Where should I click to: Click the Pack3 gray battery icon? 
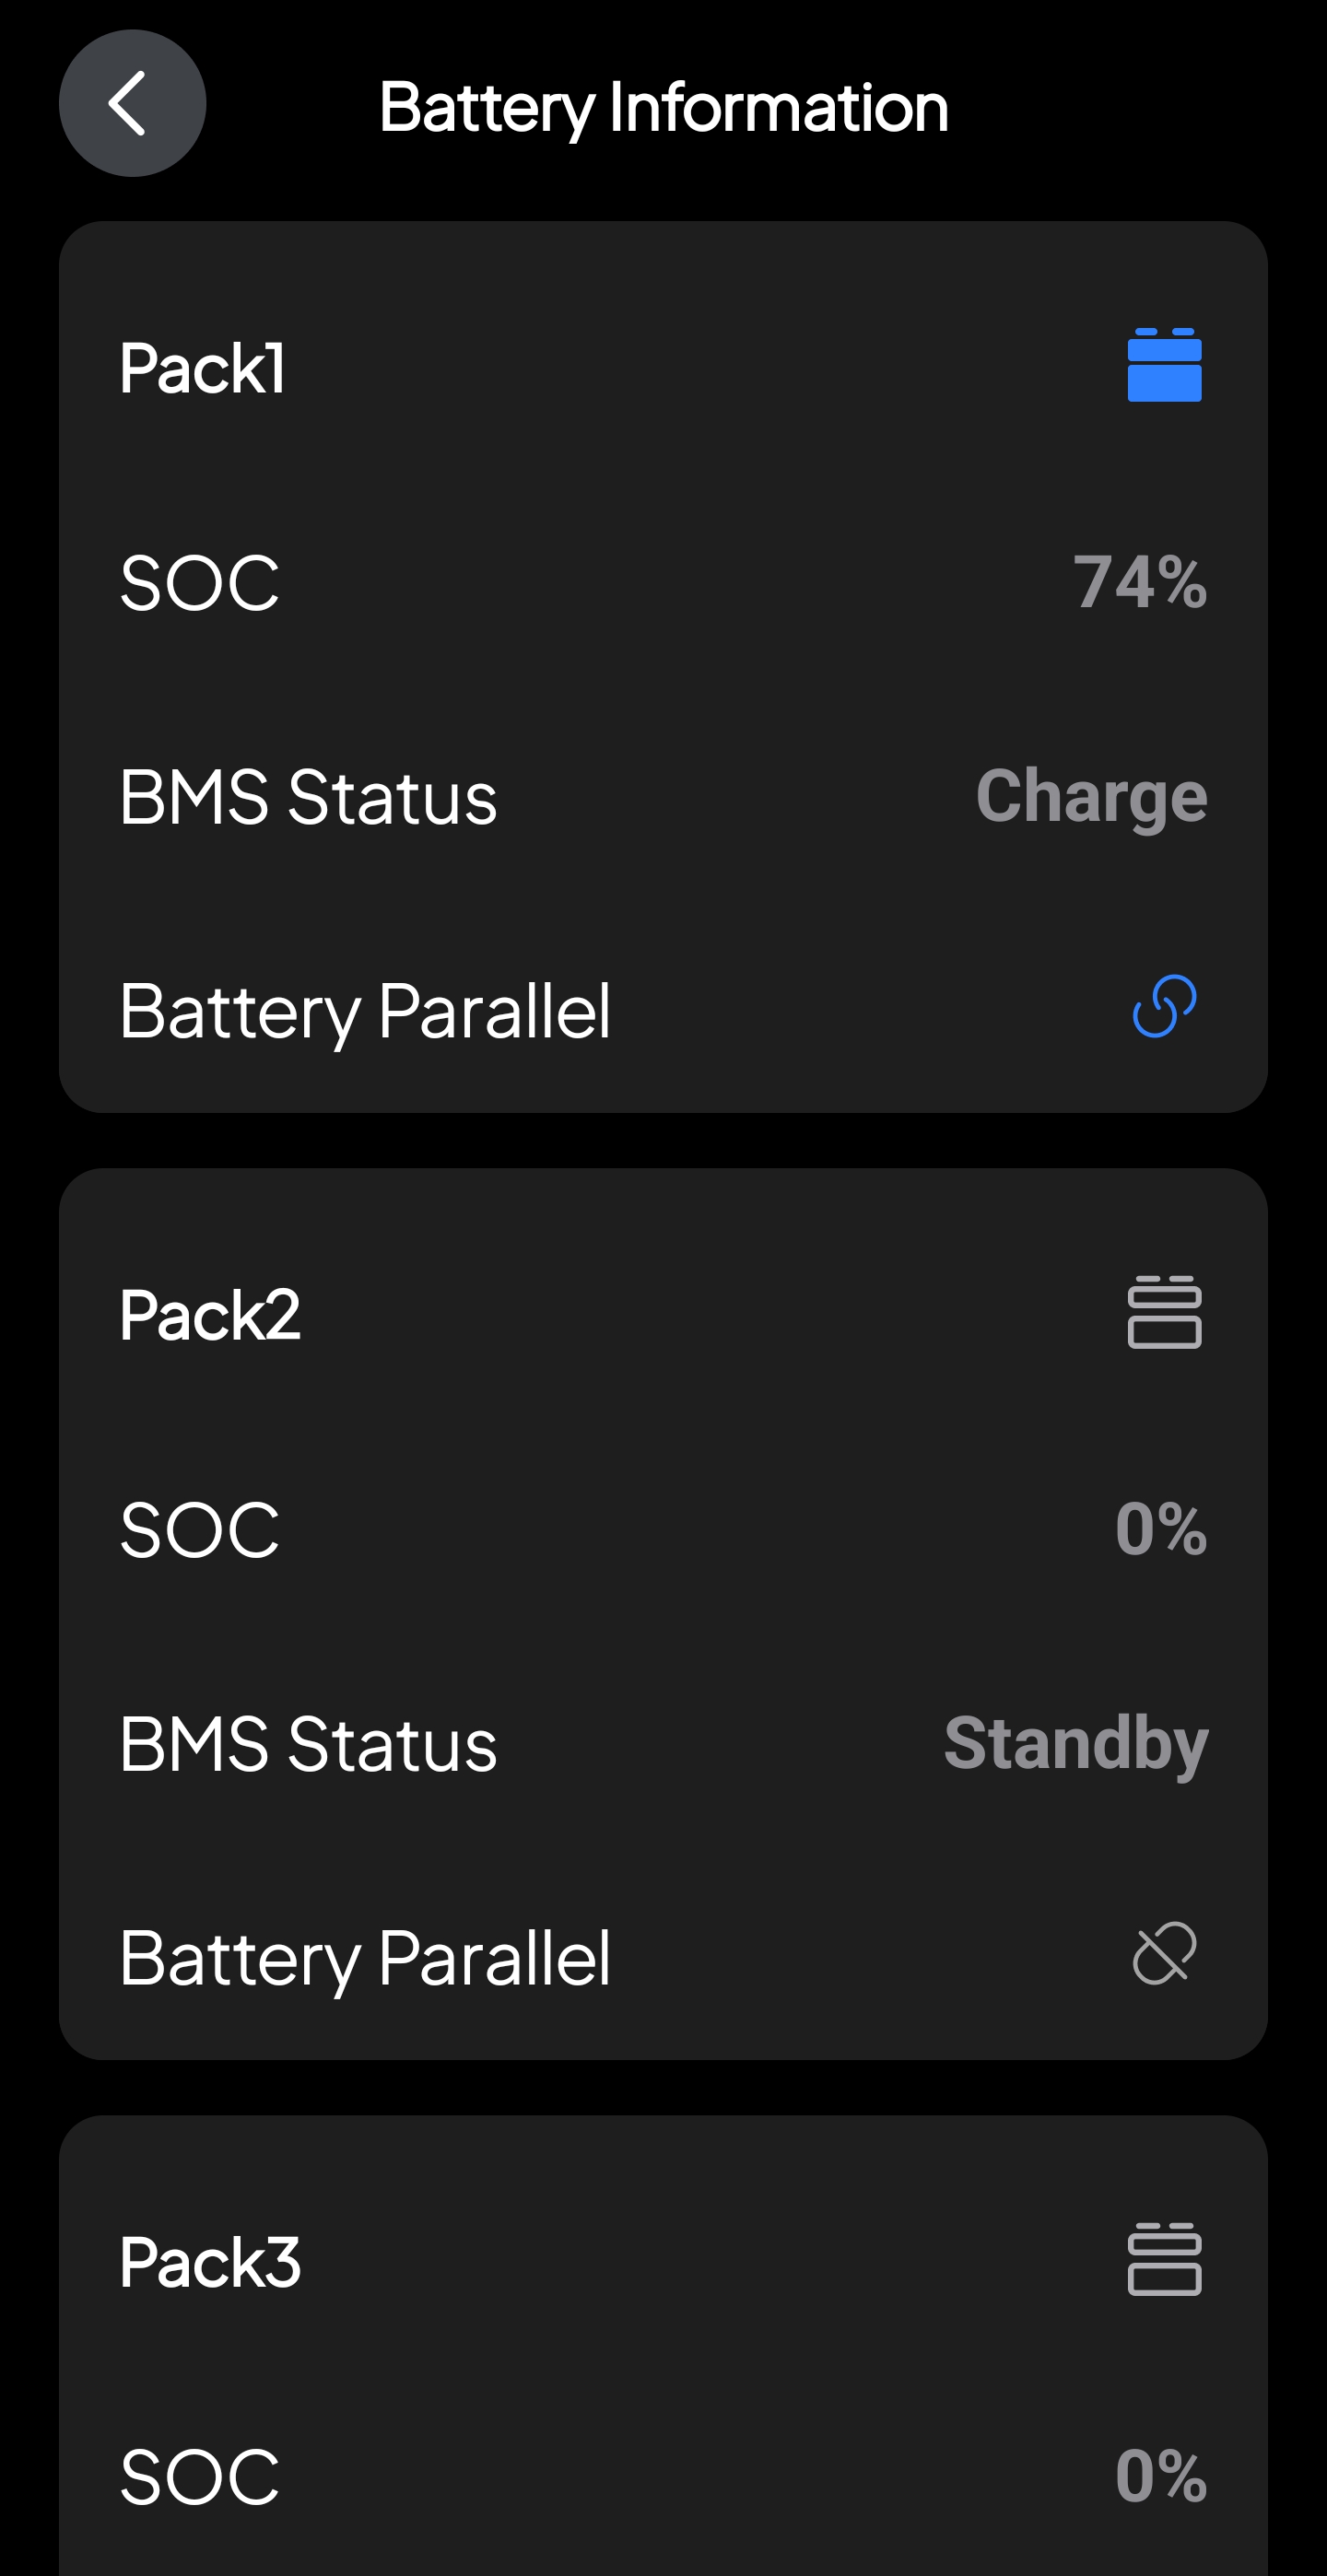(x=1164, y=2259)
